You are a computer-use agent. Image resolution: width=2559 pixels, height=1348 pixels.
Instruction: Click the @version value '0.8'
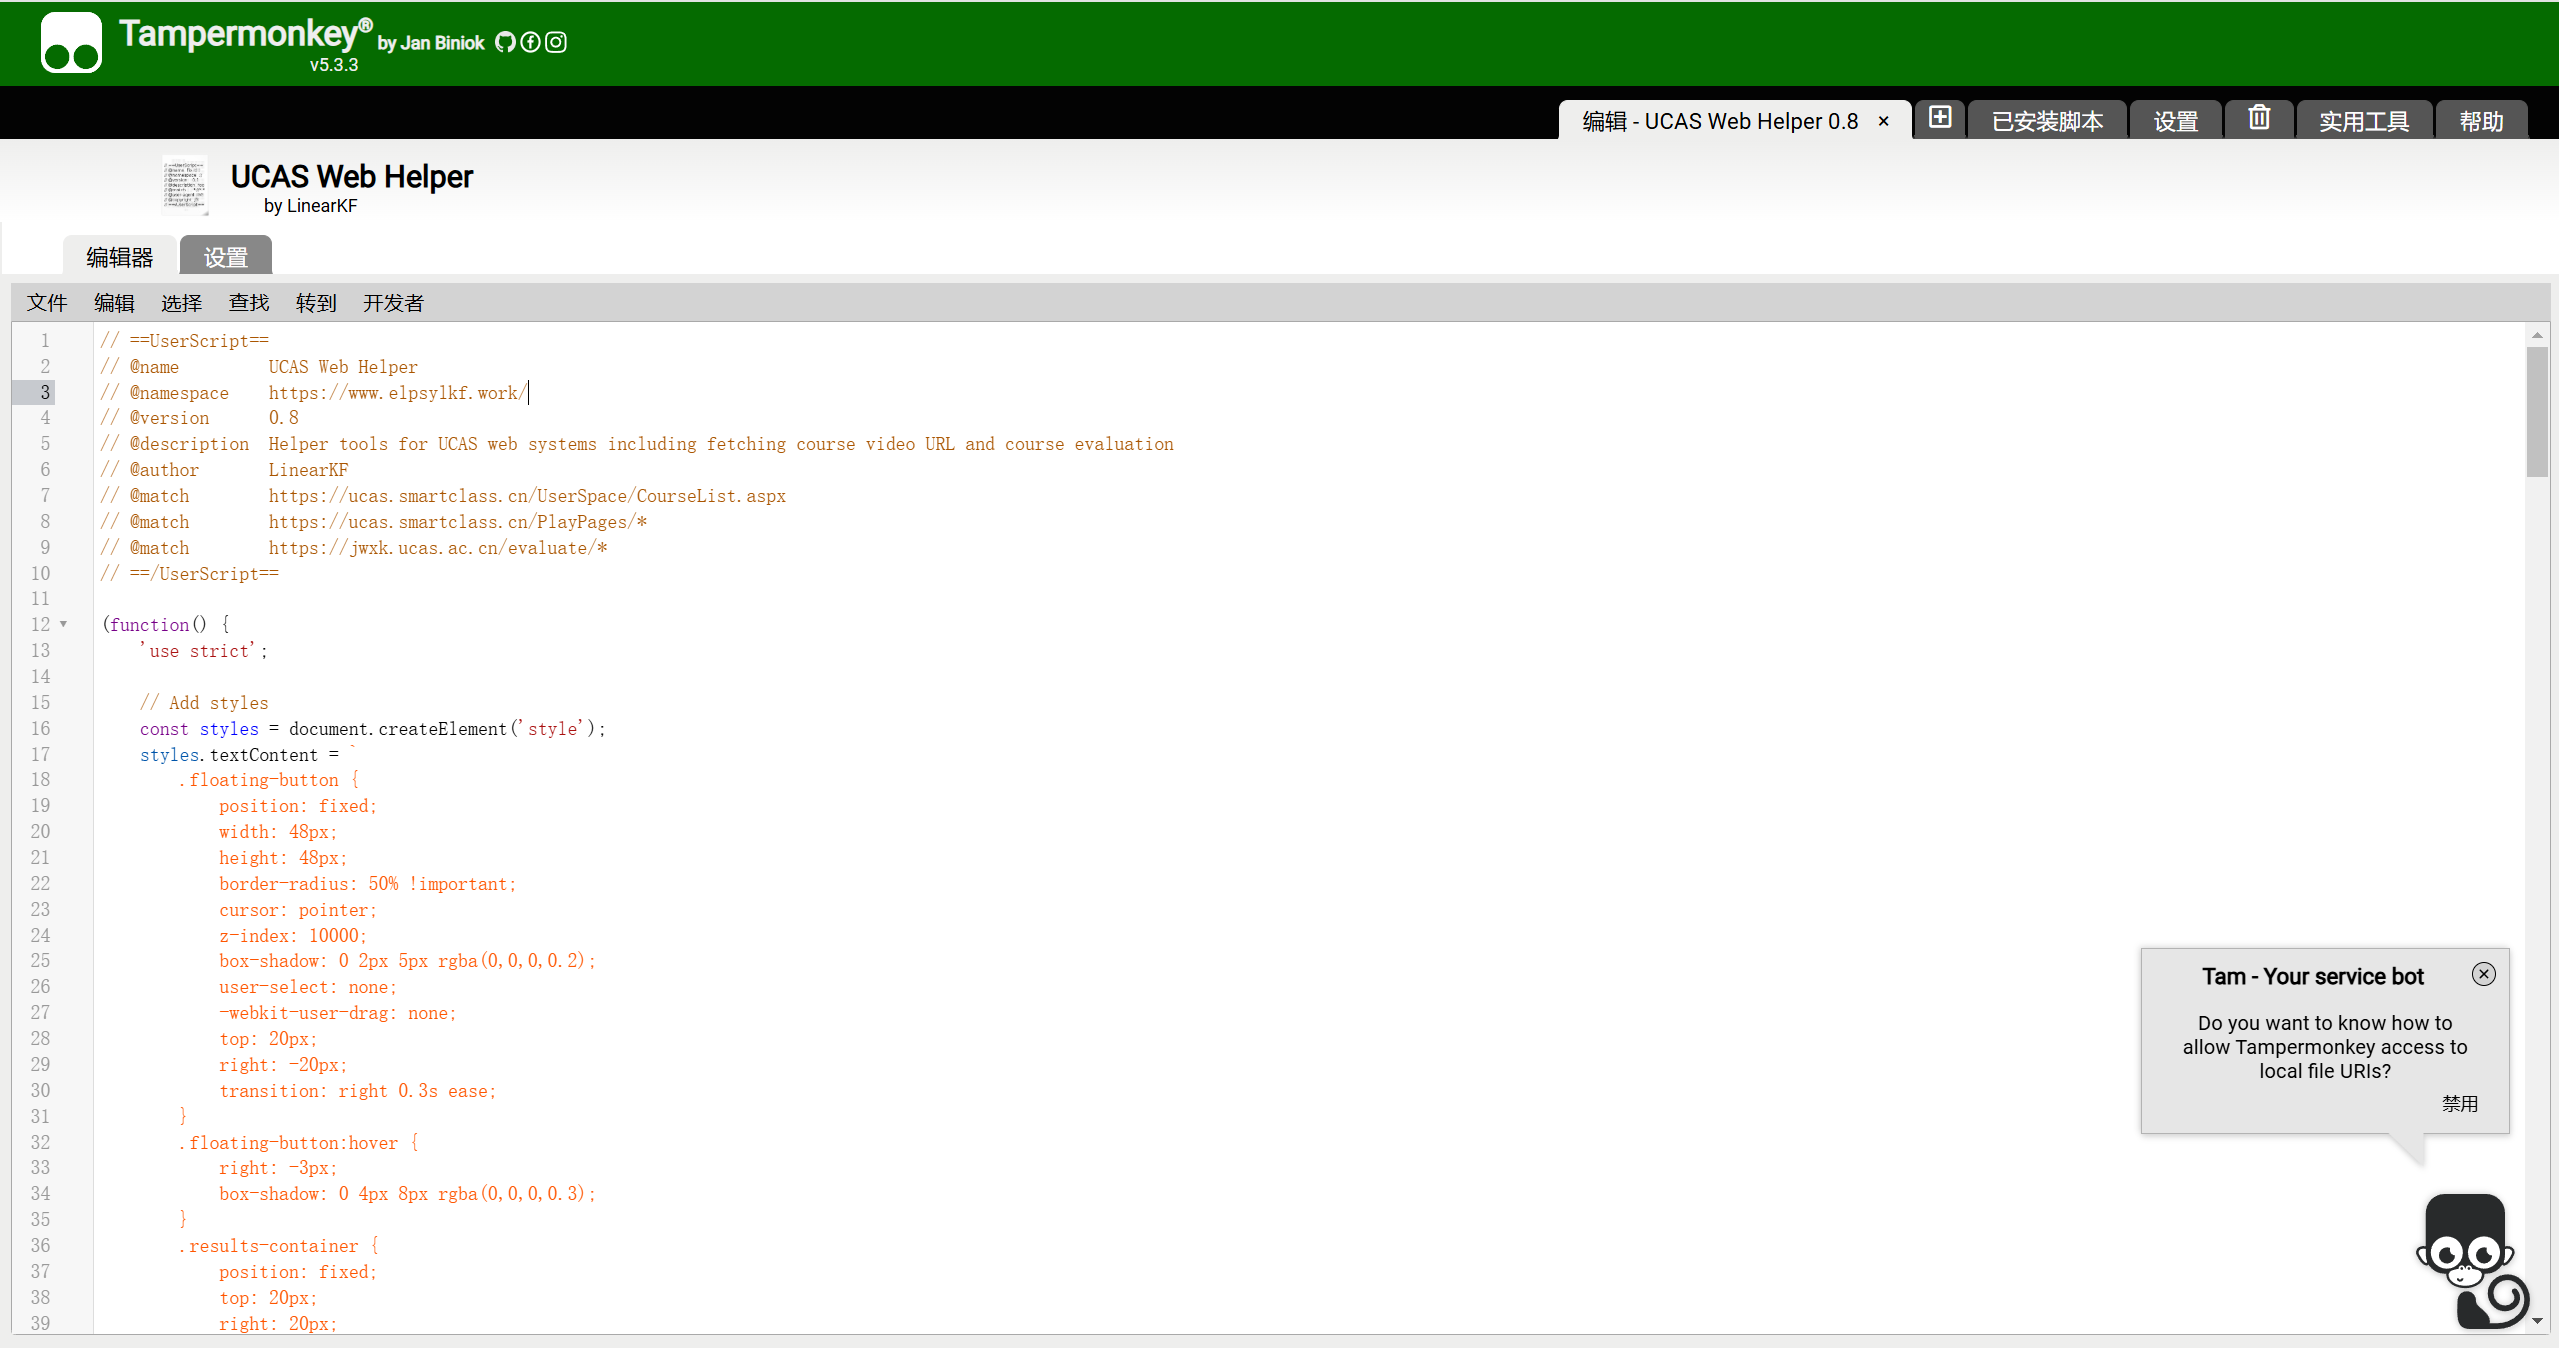(283, 418)
